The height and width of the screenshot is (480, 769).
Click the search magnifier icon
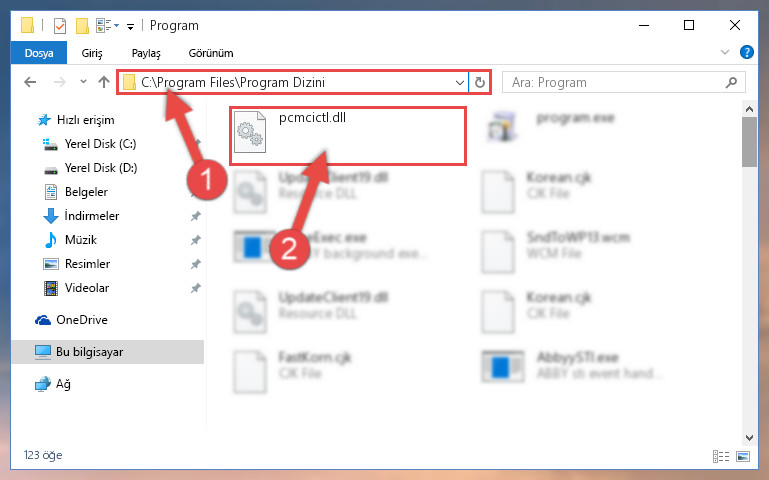coord(731,82)
